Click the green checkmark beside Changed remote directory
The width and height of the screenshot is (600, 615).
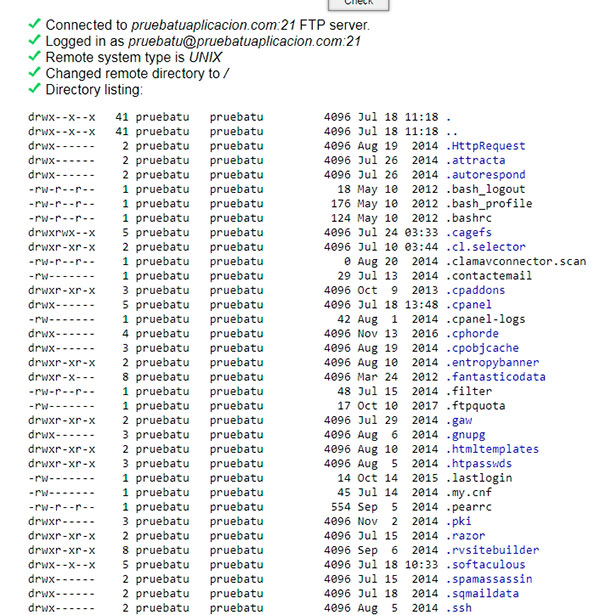pos(35,72)
